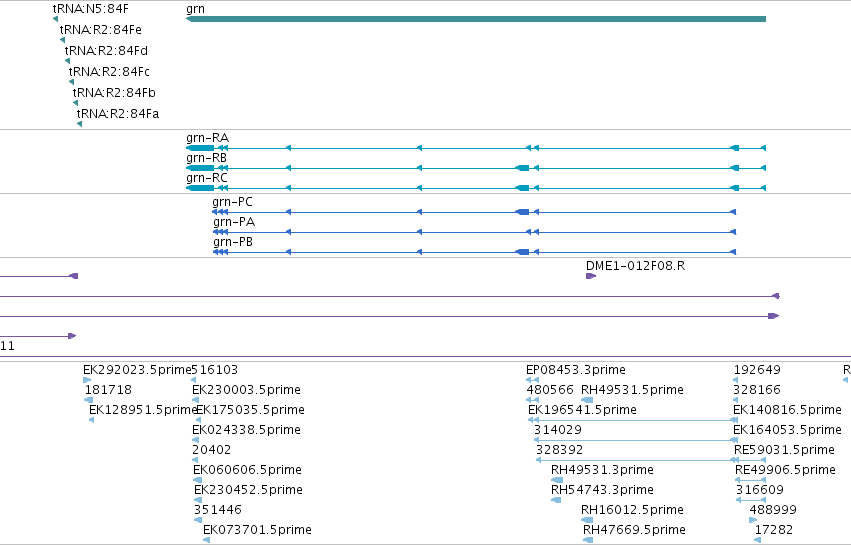Select the RH49531.5prime EST
851x545 pixels.
[632, 390]
